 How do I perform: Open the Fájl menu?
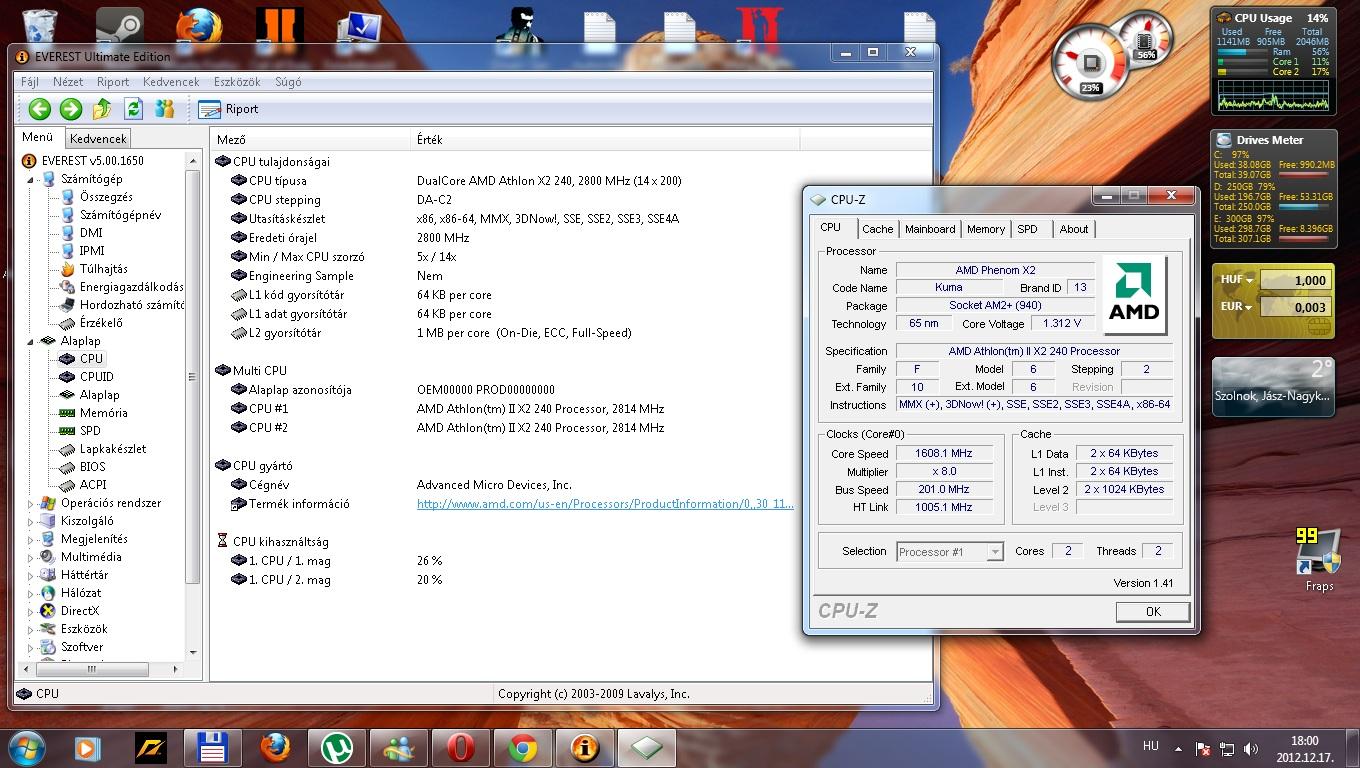click(x=30, y=82)
